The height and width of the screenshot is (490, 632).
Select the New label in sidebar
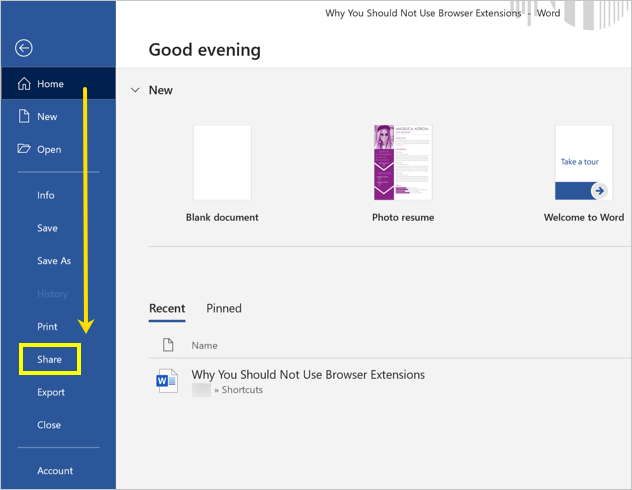(x=47, y=117)
